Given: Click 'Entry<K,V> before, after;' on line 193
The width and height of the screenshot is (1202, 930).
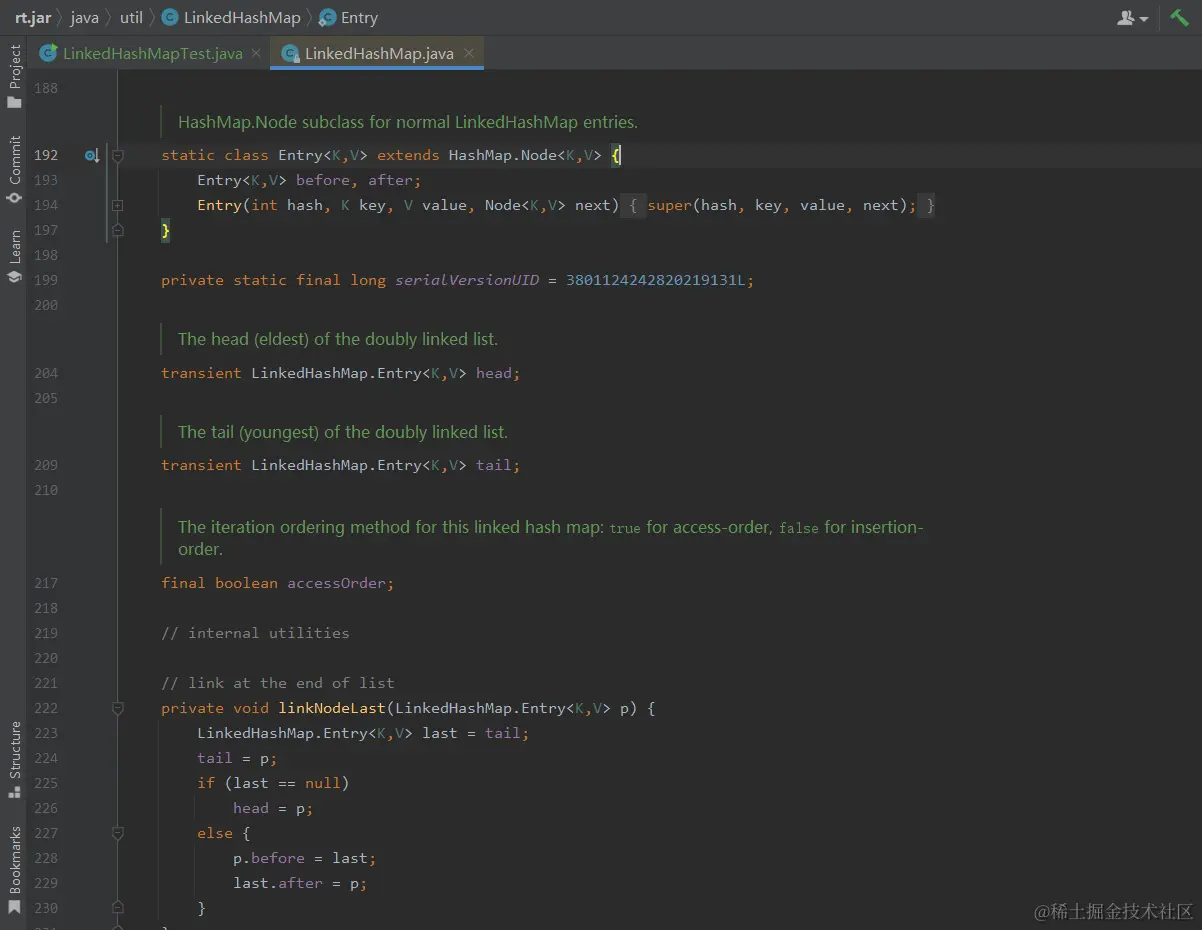Looking at the screenshot, I should coord(309,180).
